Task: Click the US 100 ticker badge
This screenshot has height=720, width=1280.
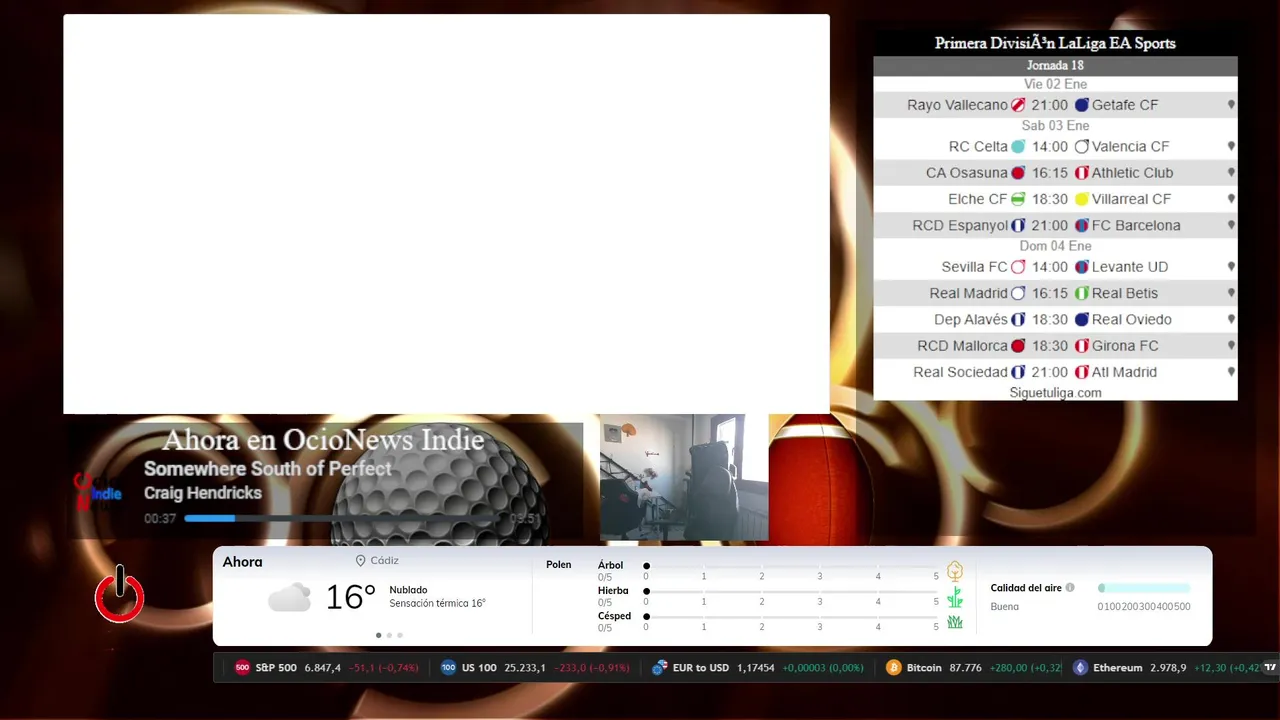Action: pyautogui.click(x=448, y=668)
